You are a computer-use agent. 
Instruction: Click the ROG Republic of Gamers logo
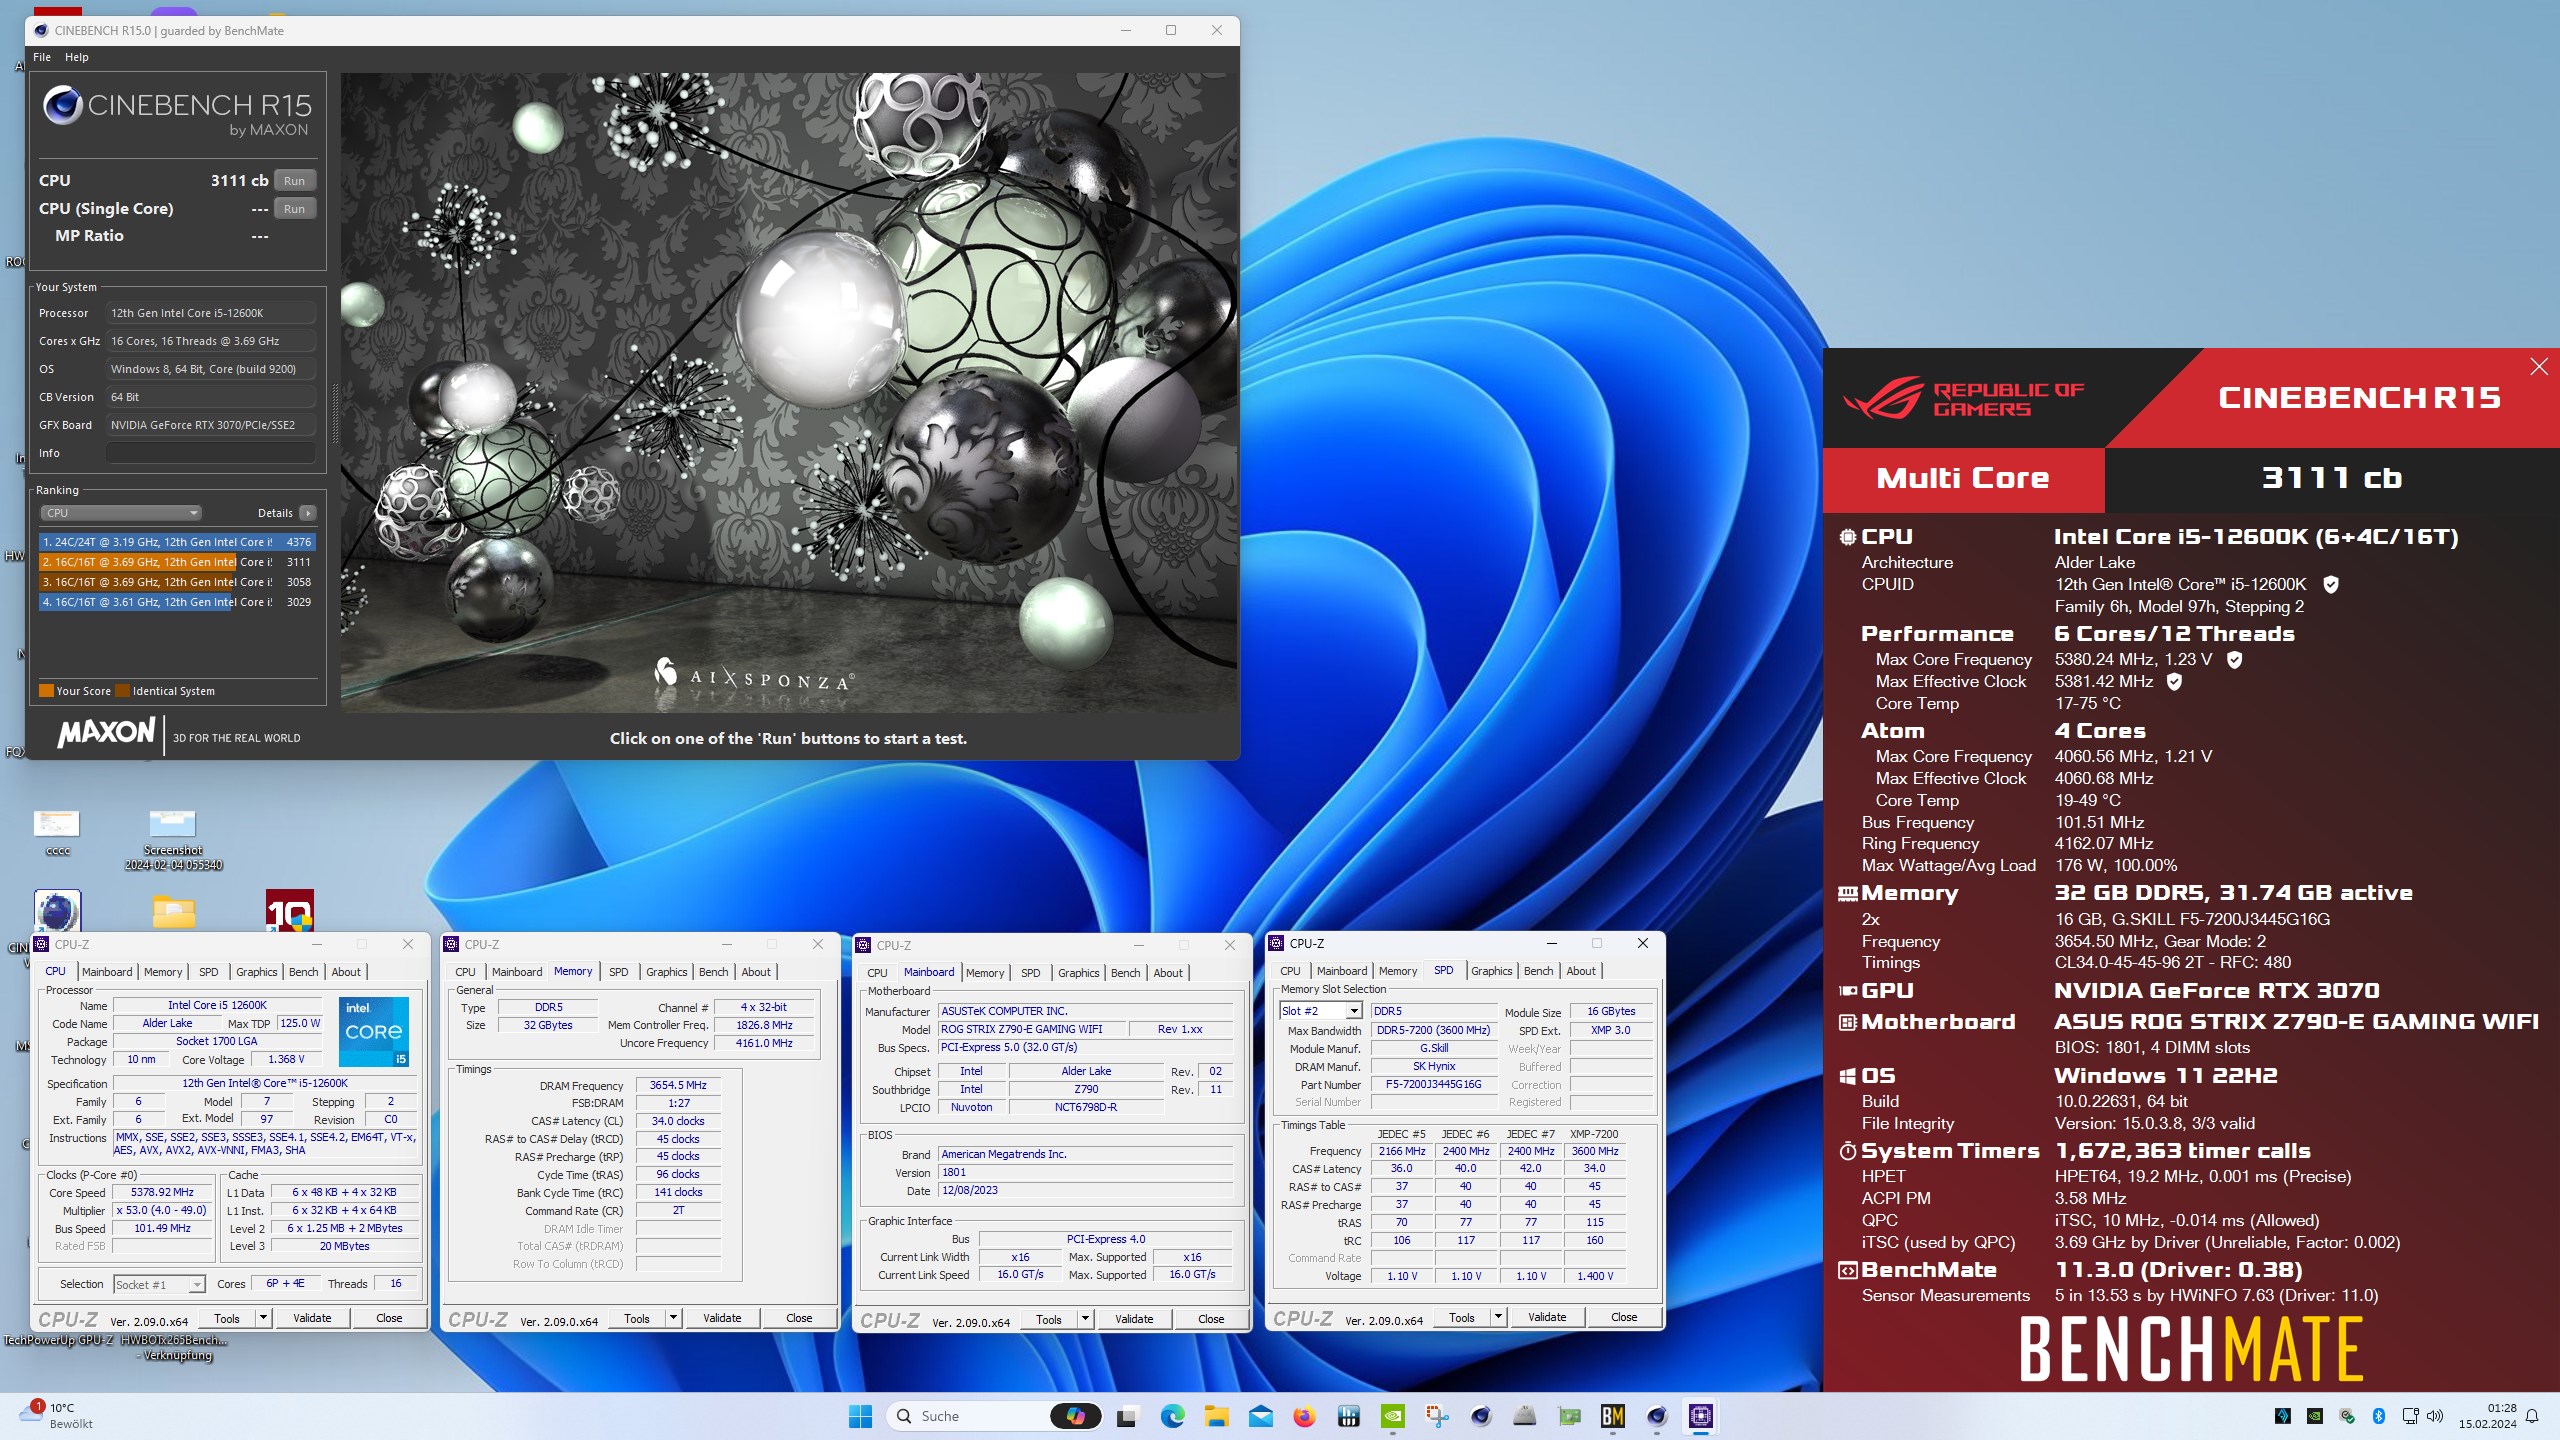(1963, 398)
